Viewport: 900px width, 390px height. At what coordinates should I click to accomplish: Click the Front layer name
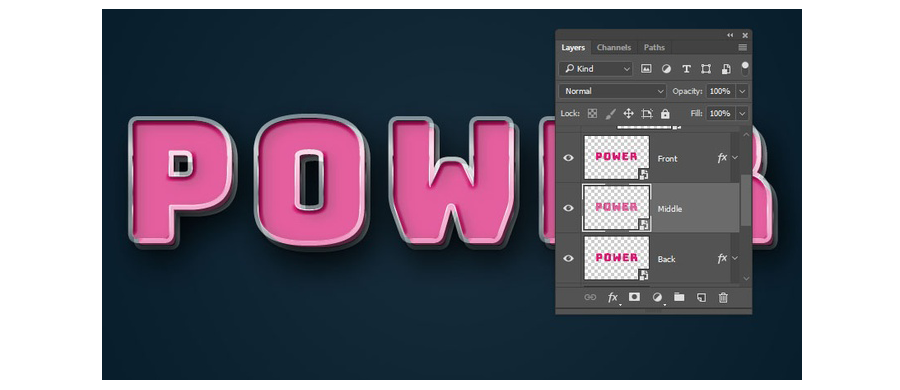668,159
